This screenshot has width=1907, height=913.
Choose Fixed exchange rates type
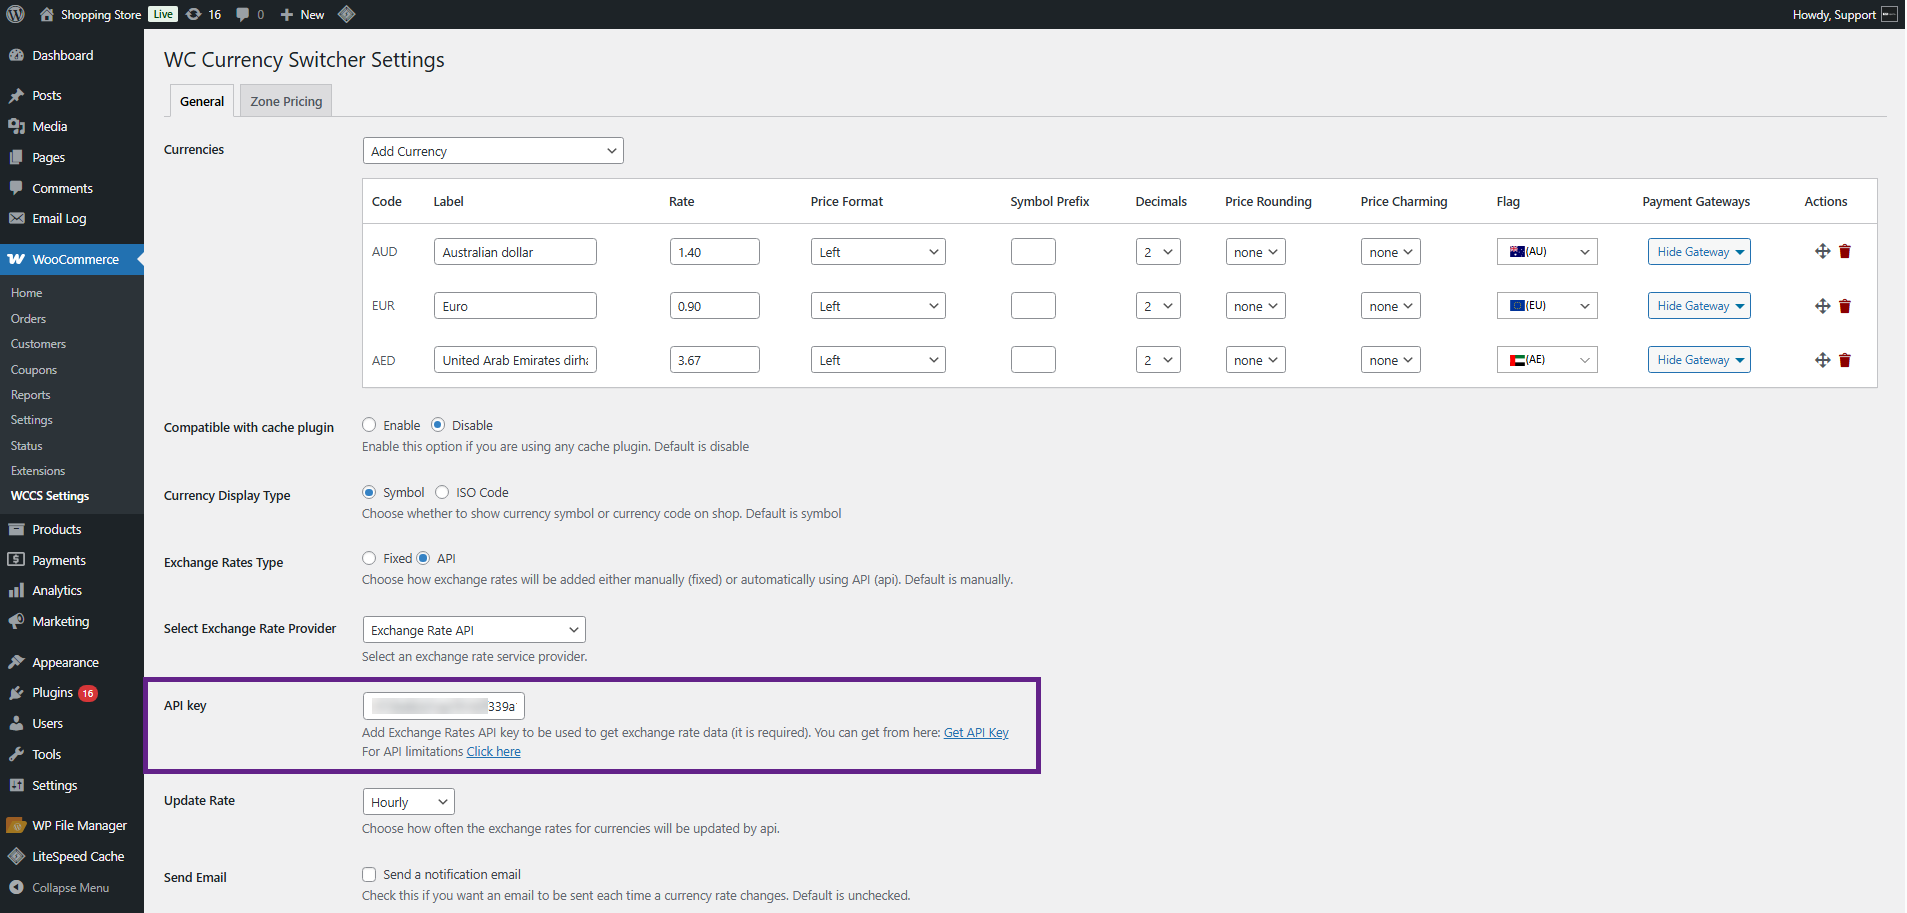(369, 558)
